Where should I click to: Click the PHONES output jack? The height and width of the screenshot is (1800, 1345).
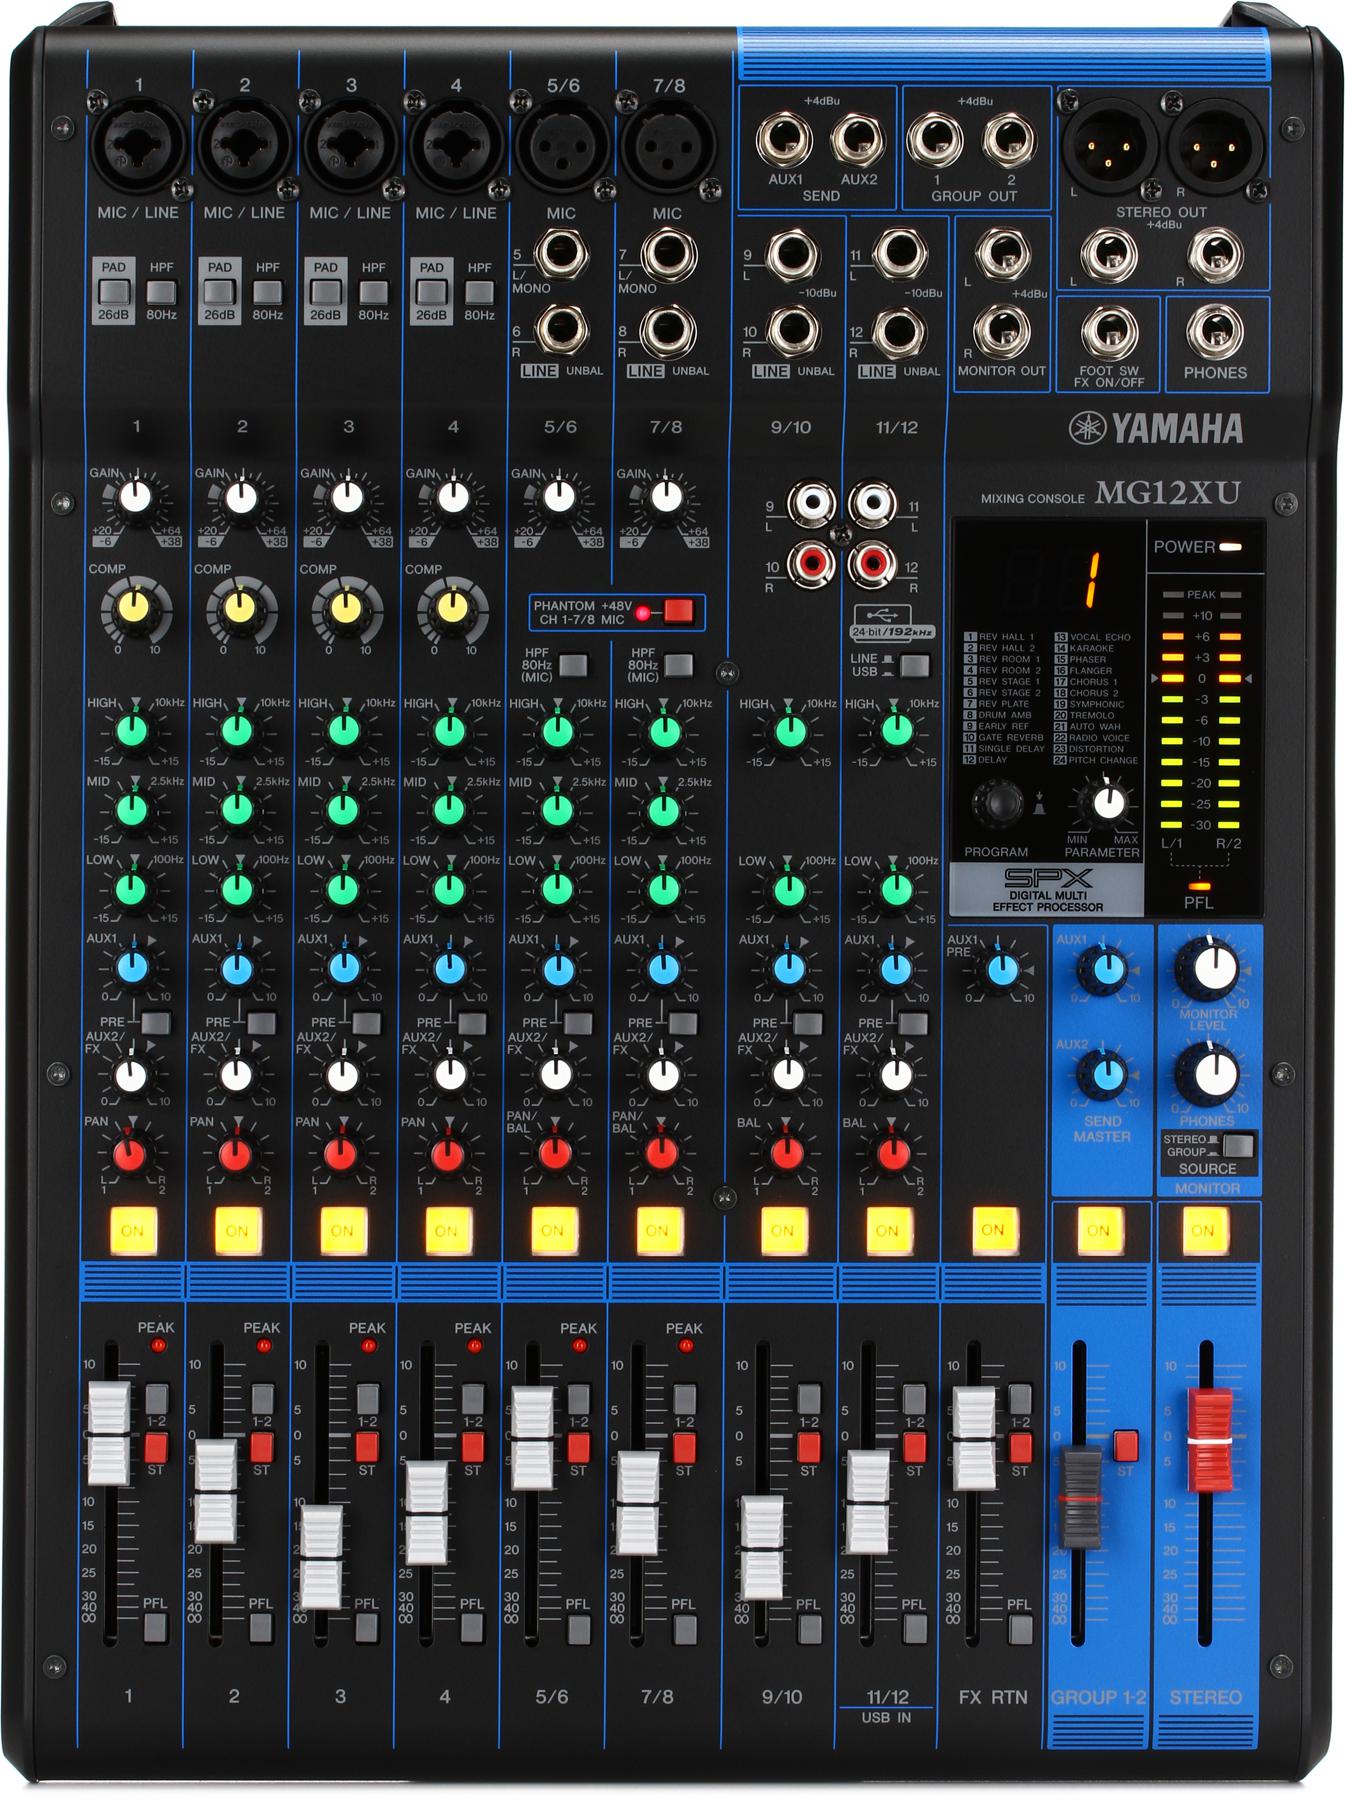[1214, 332]
